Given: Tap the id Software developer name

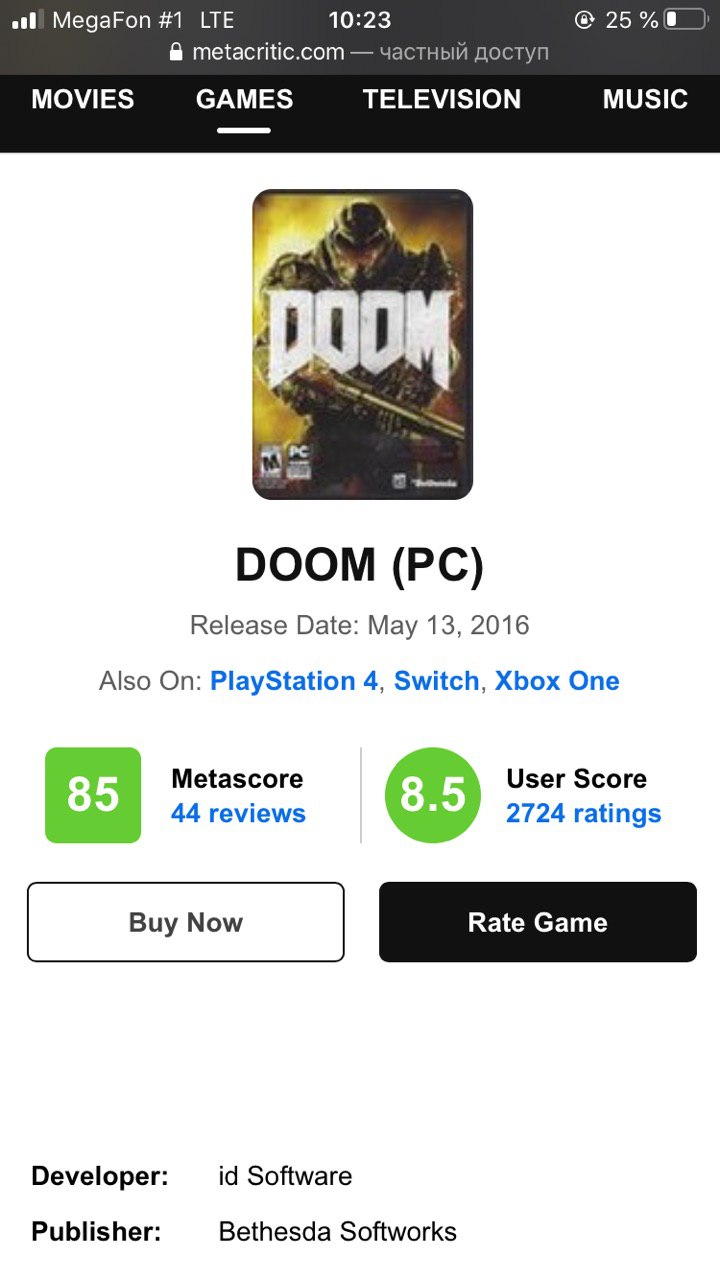Looking at the screenshot, I should tap(285, 1176).
